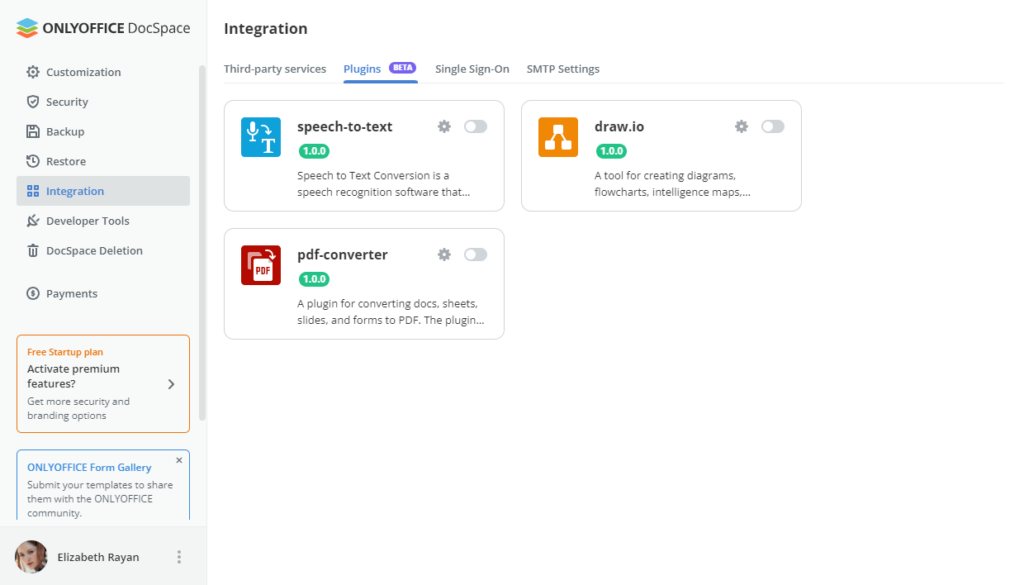Dismiss the ONLYOFFICE Form Gallery notice
The width and height of the screenshot is (1024, 585).
pos(179,460)
